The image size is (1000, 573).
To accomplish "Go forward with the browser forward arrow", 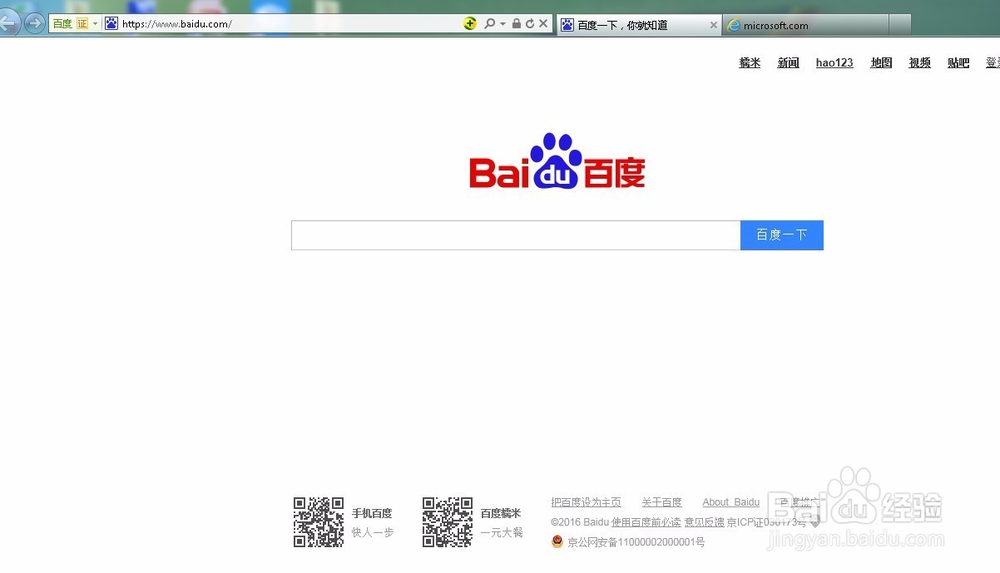I will pyautogui.click(x=34, y=24).
